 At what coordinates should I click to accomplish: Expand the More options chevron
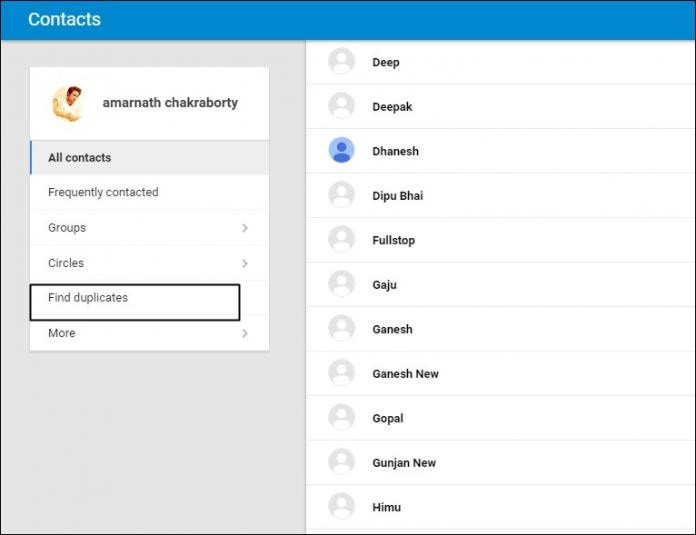pyautogui.click(x=245, y=333)
